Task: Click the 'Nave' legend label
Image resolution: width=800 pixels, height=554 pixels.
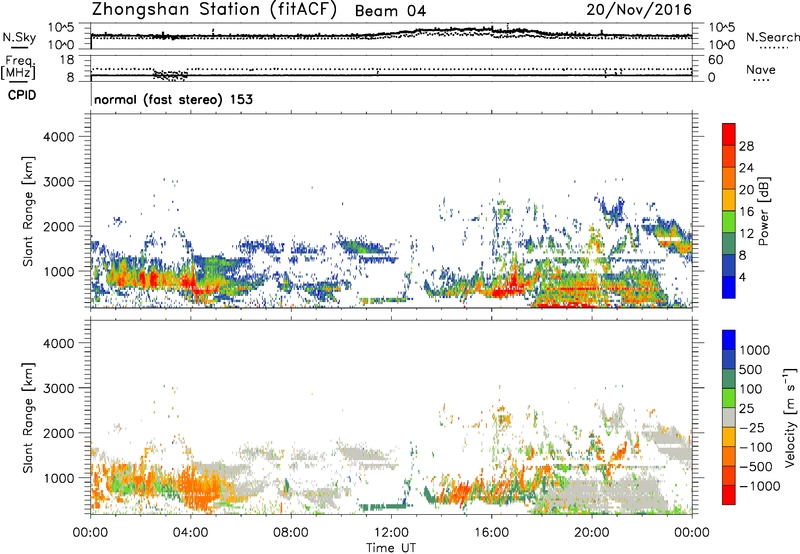Action: click(x=761, y=69)
